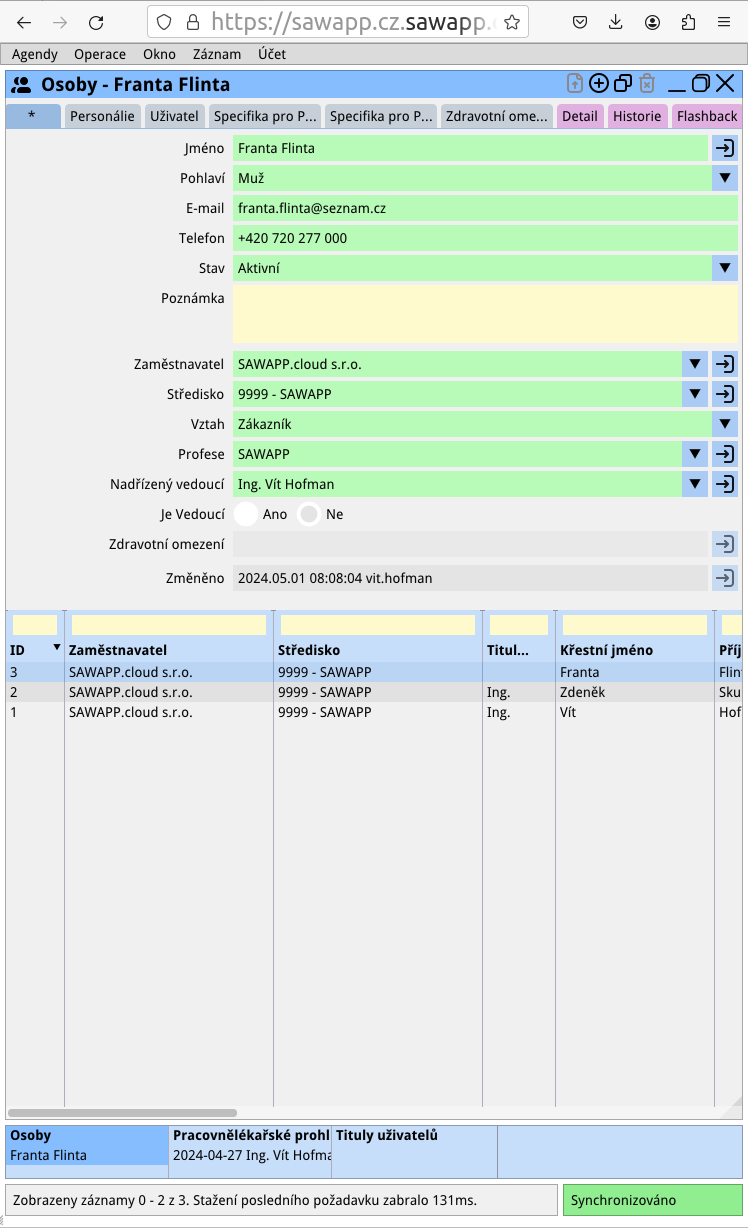Click the Osoby people icon in title bar

[x=21, y=85]
